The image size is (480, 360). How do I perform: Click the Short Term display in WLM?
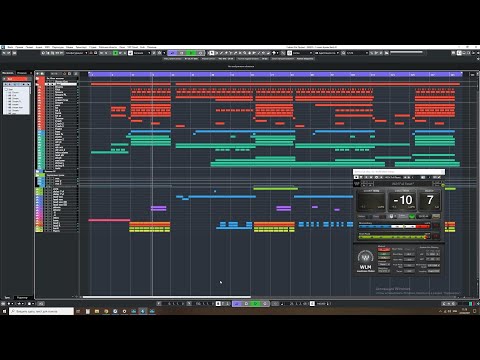coord(371,201)
